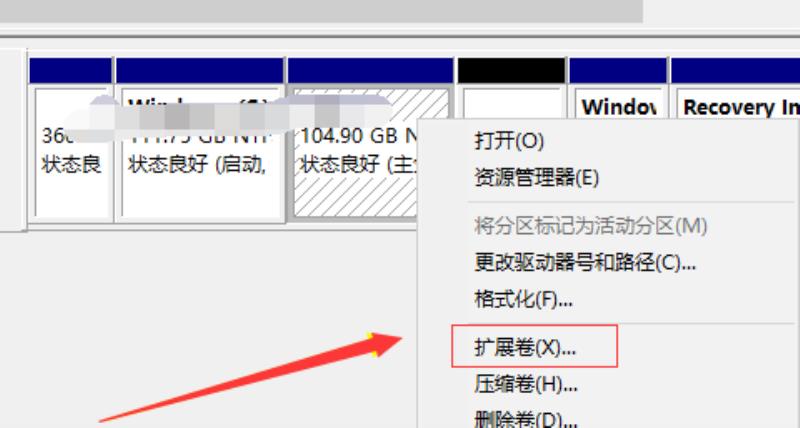The image size is (800, 428).
Task: Click the disk label panel at left edge
Action: click(12, 140)
